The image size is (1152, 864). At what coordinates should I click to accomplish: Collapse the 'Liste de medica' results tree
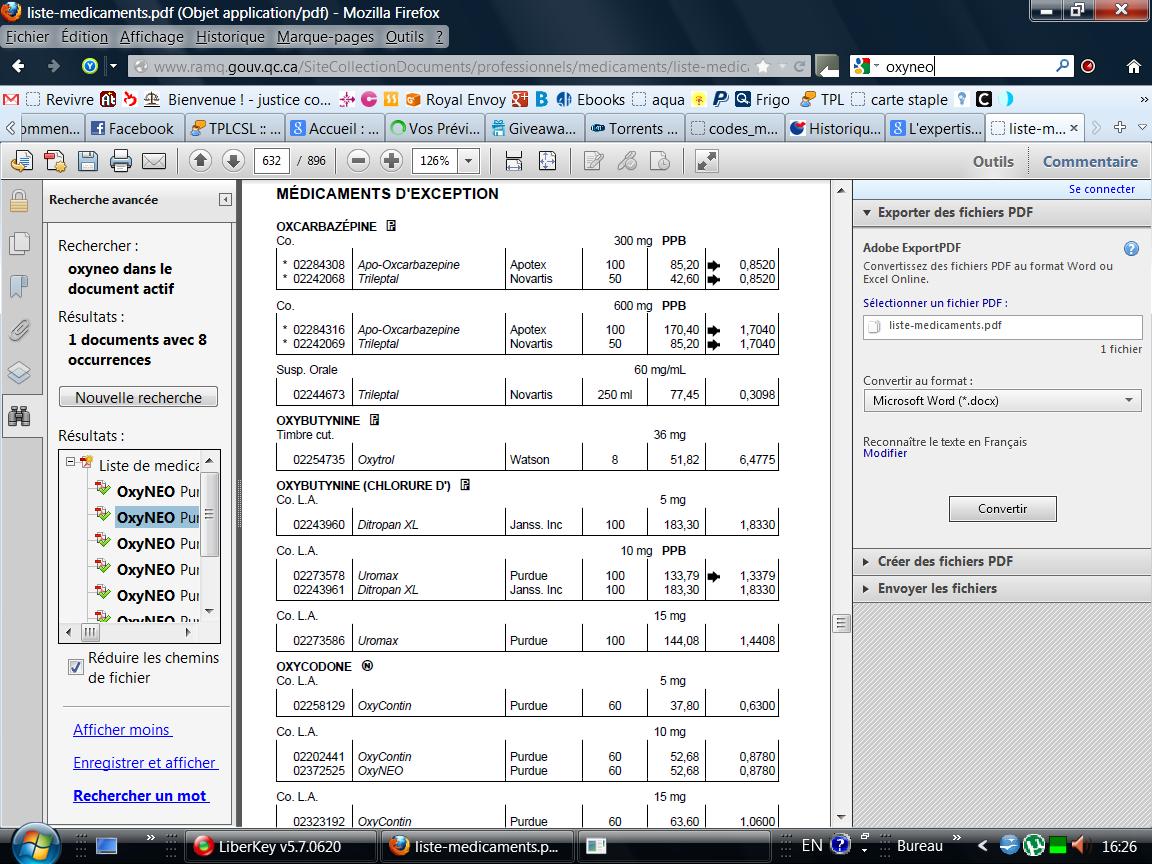tap(70, 463)
